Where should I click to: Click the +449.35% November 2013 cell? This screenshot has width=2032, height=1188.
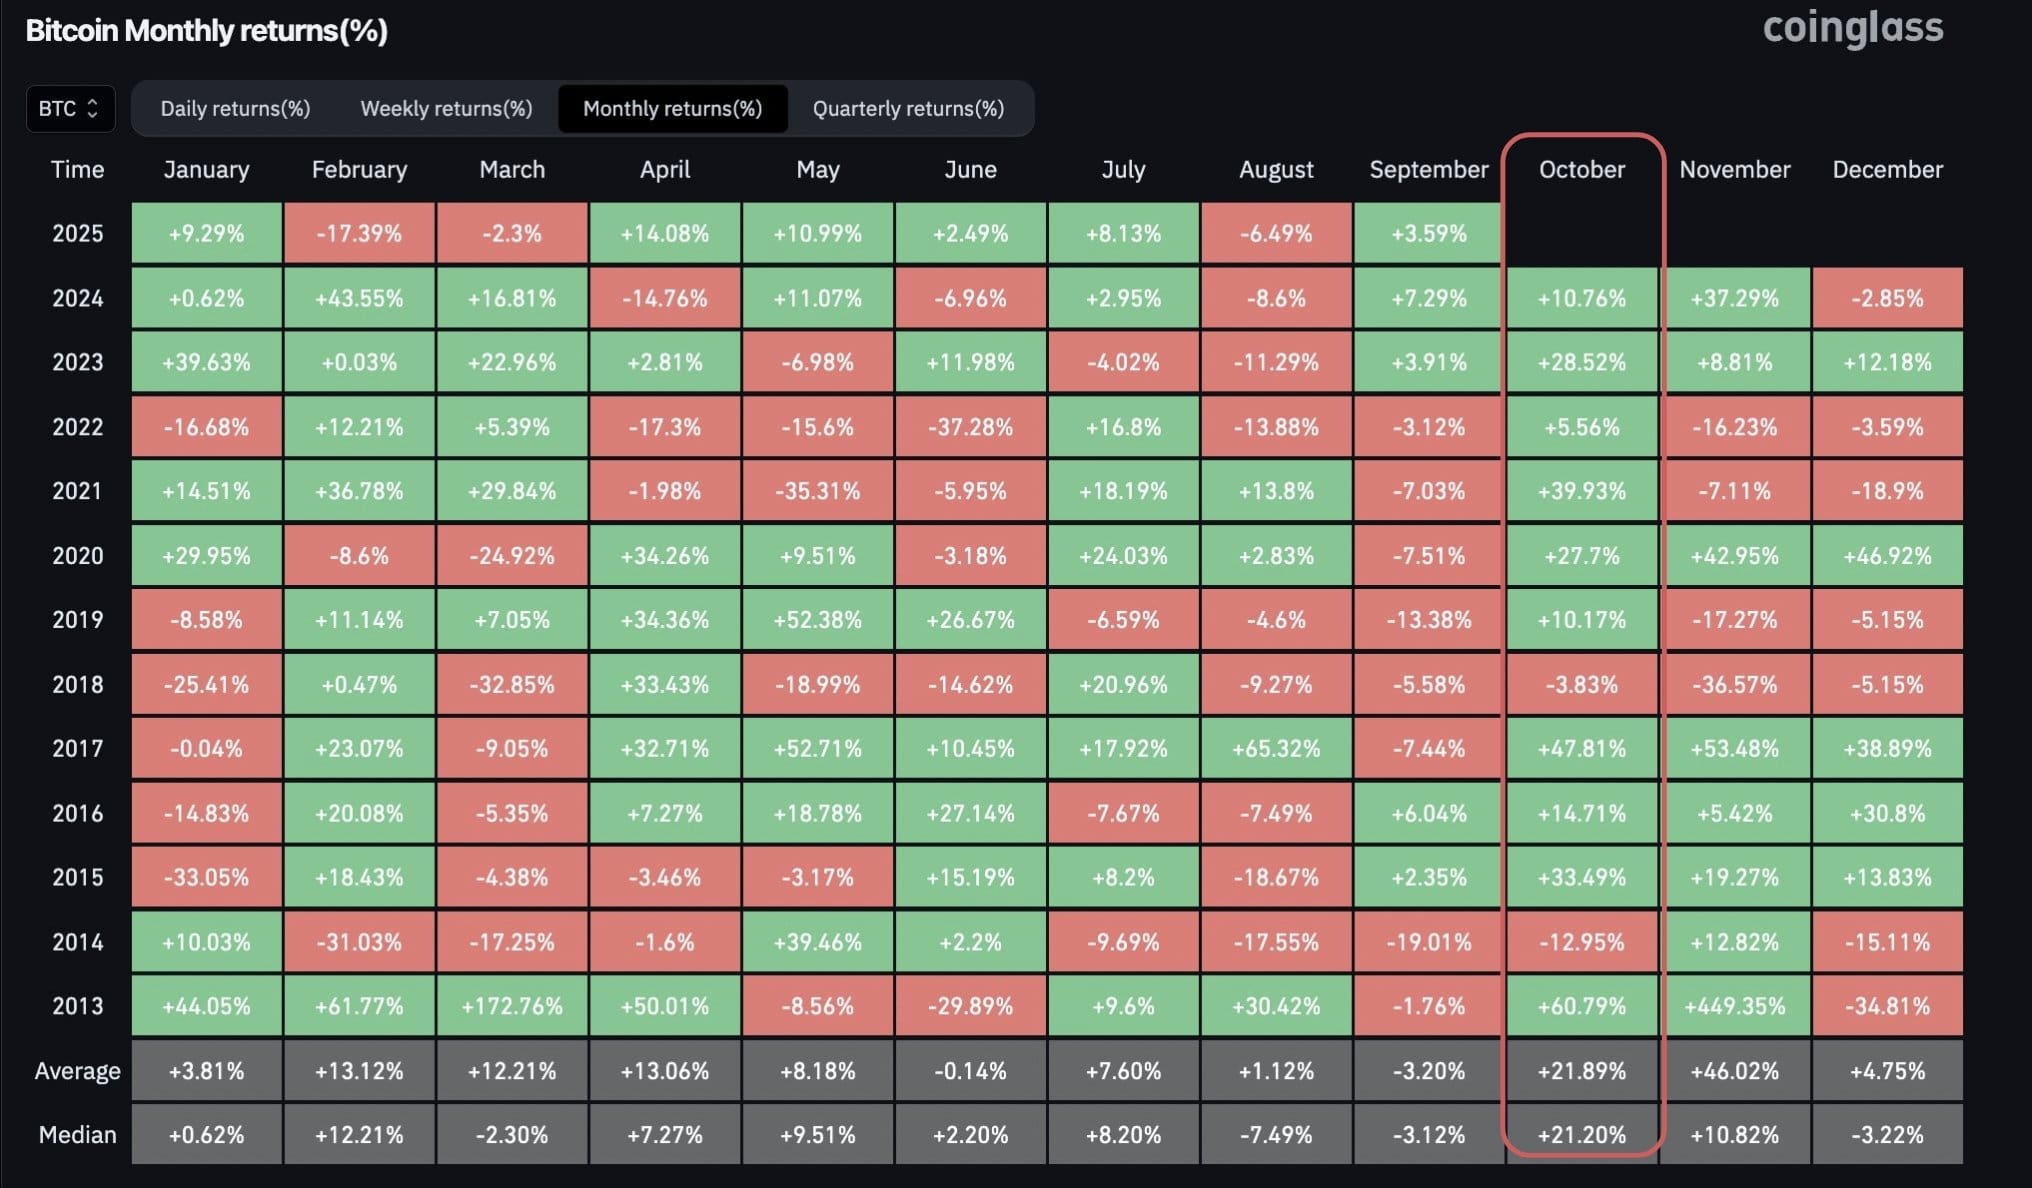pyautogui.click(x=1736, y=1006)
